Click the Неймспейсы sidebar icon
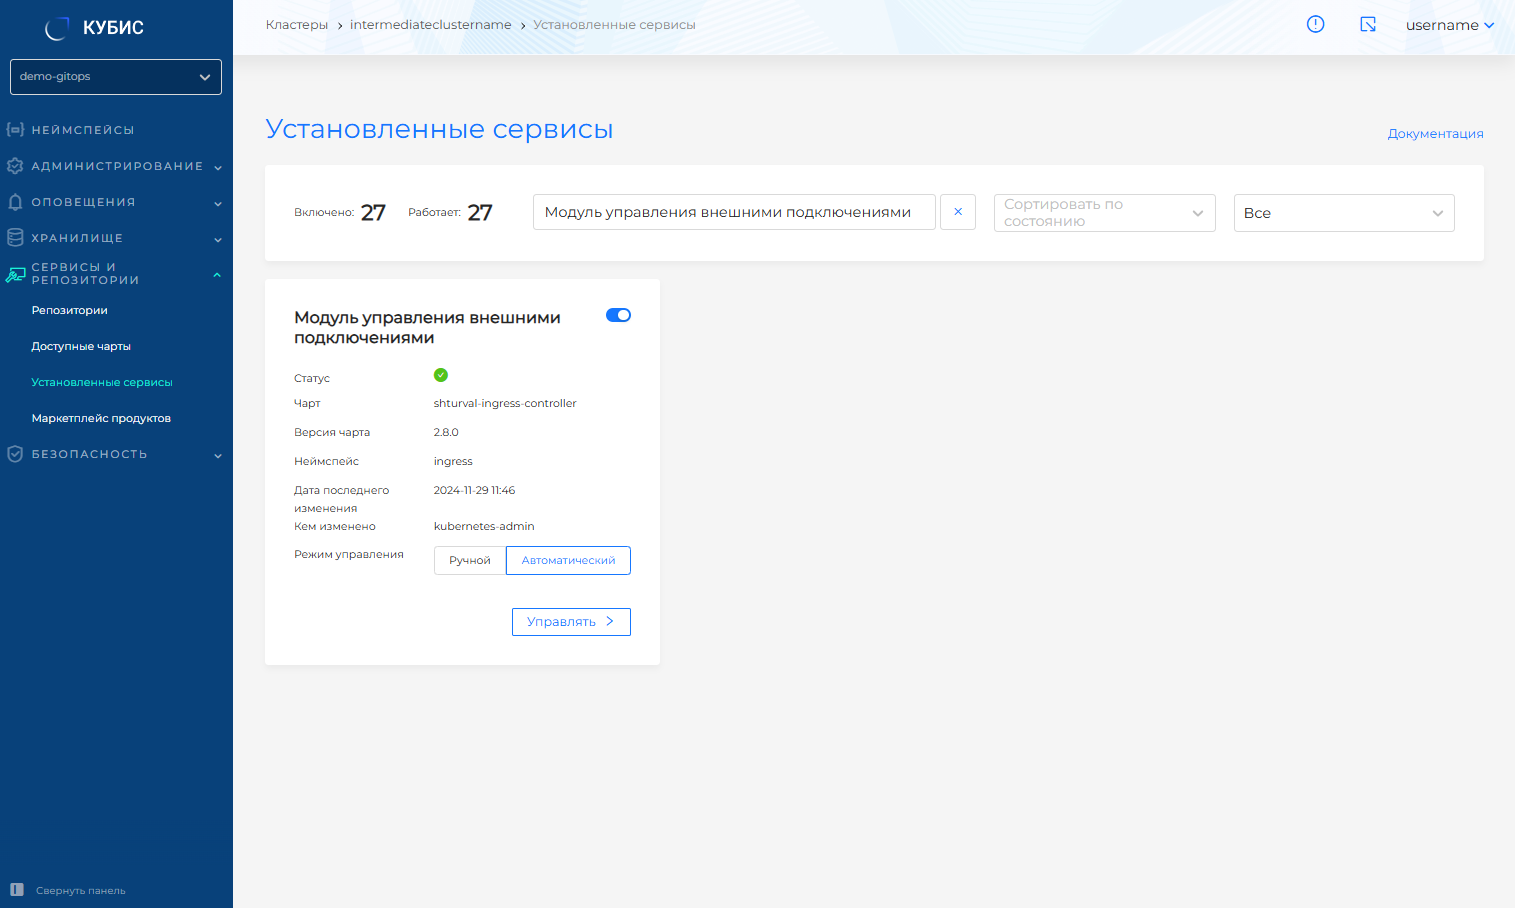This screenshot has height=908, width=1515. (15, 130)
